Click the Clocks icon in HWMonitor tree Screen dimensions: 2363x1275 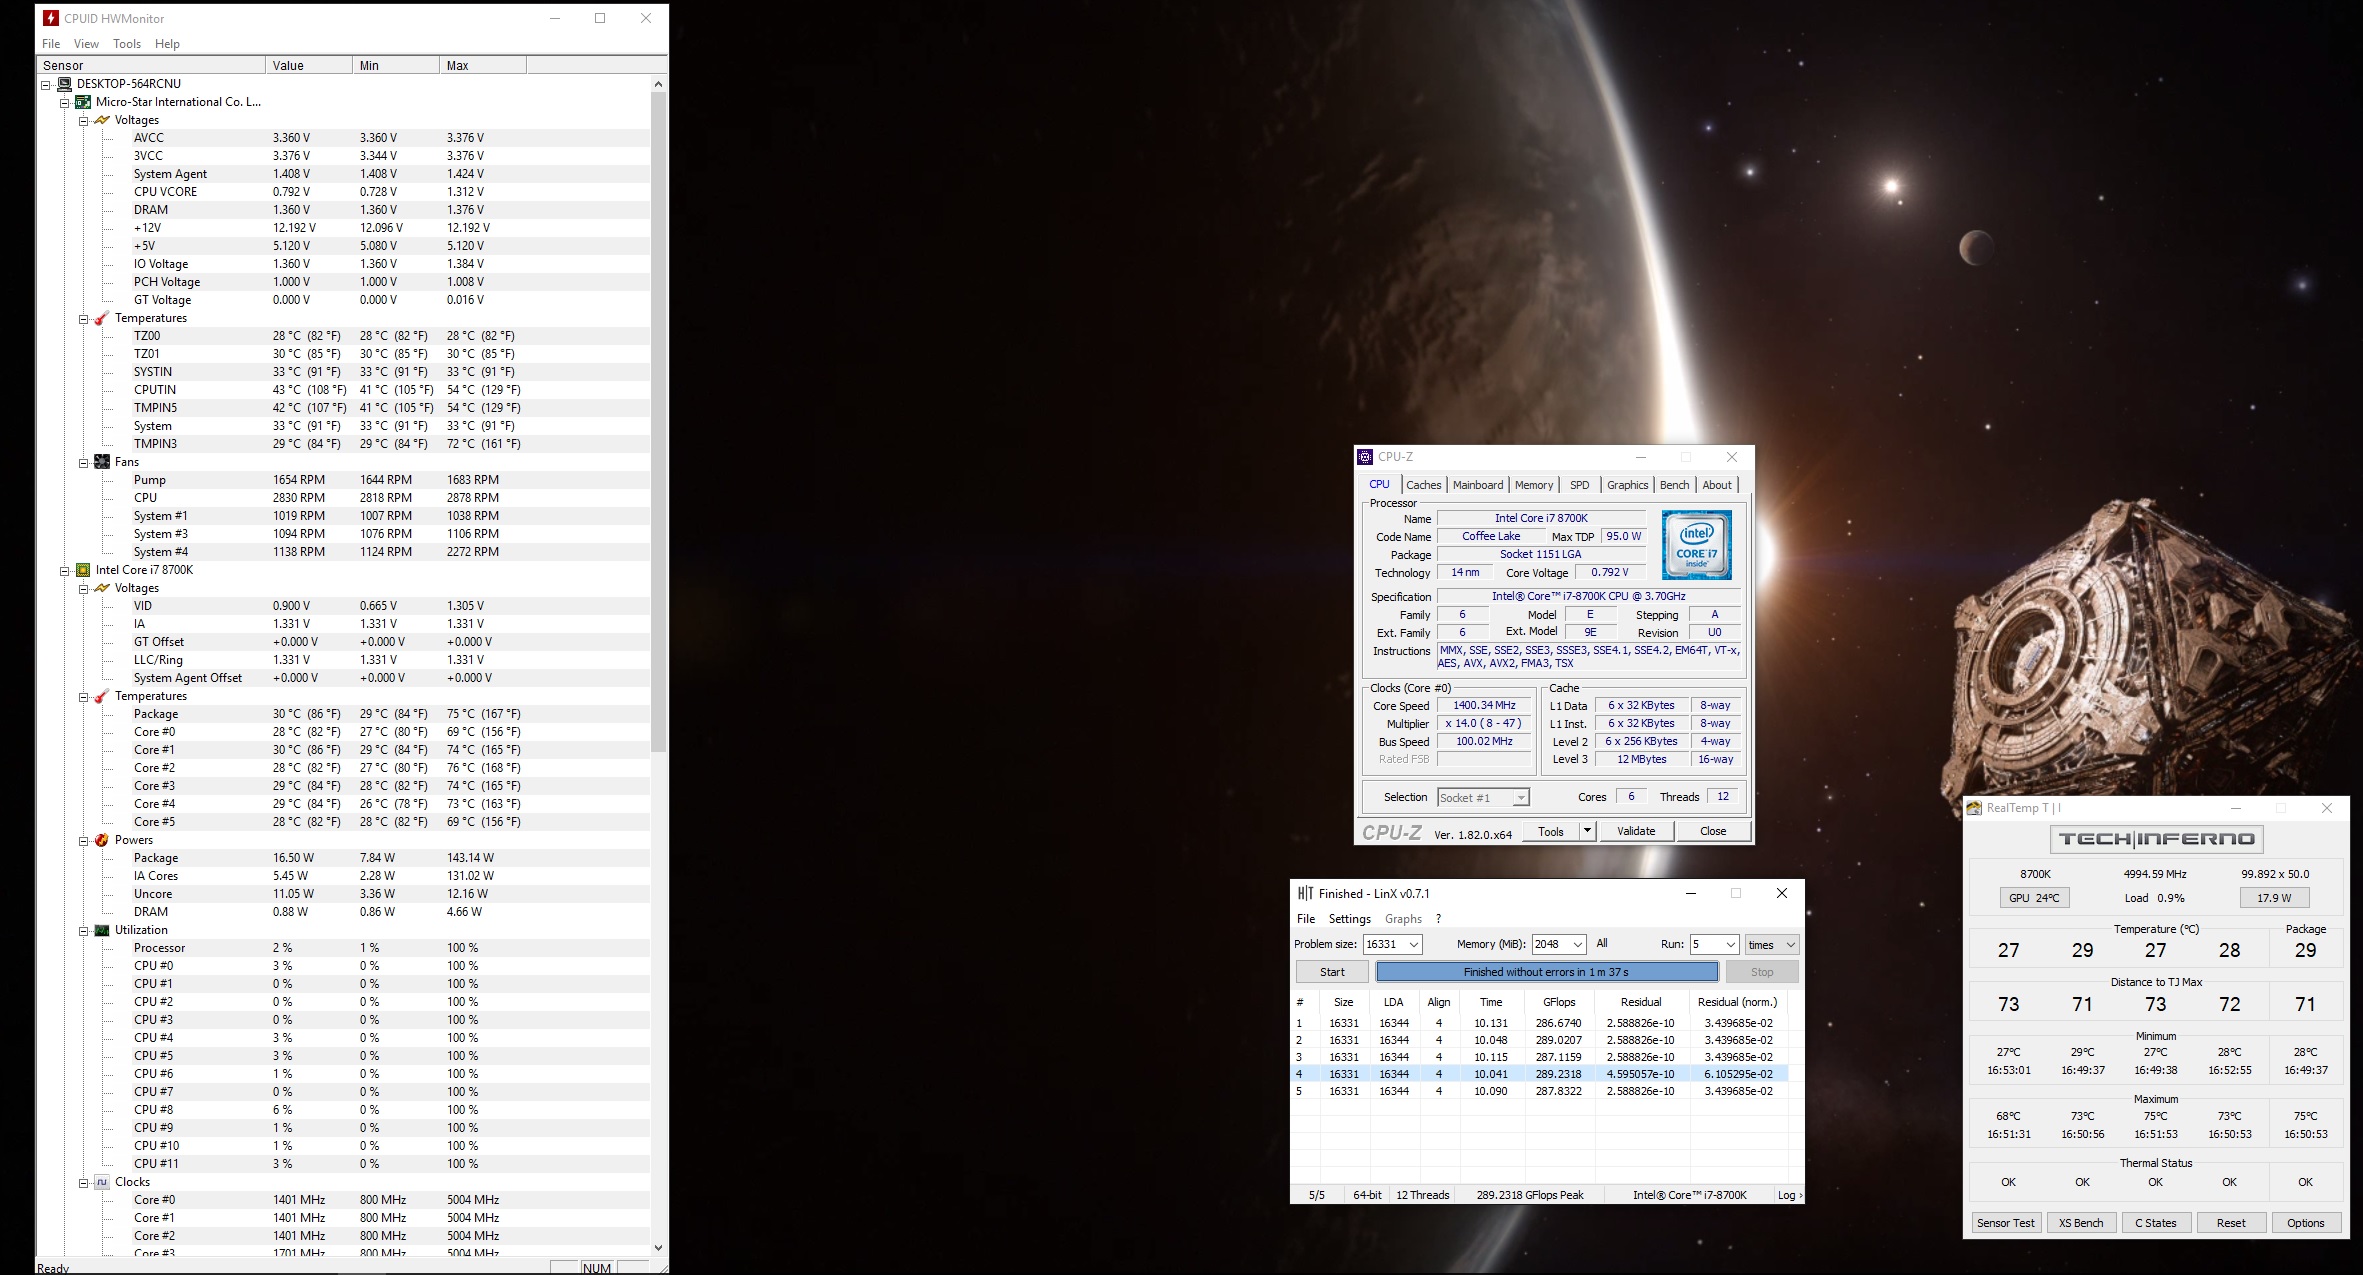[101, 1182]
